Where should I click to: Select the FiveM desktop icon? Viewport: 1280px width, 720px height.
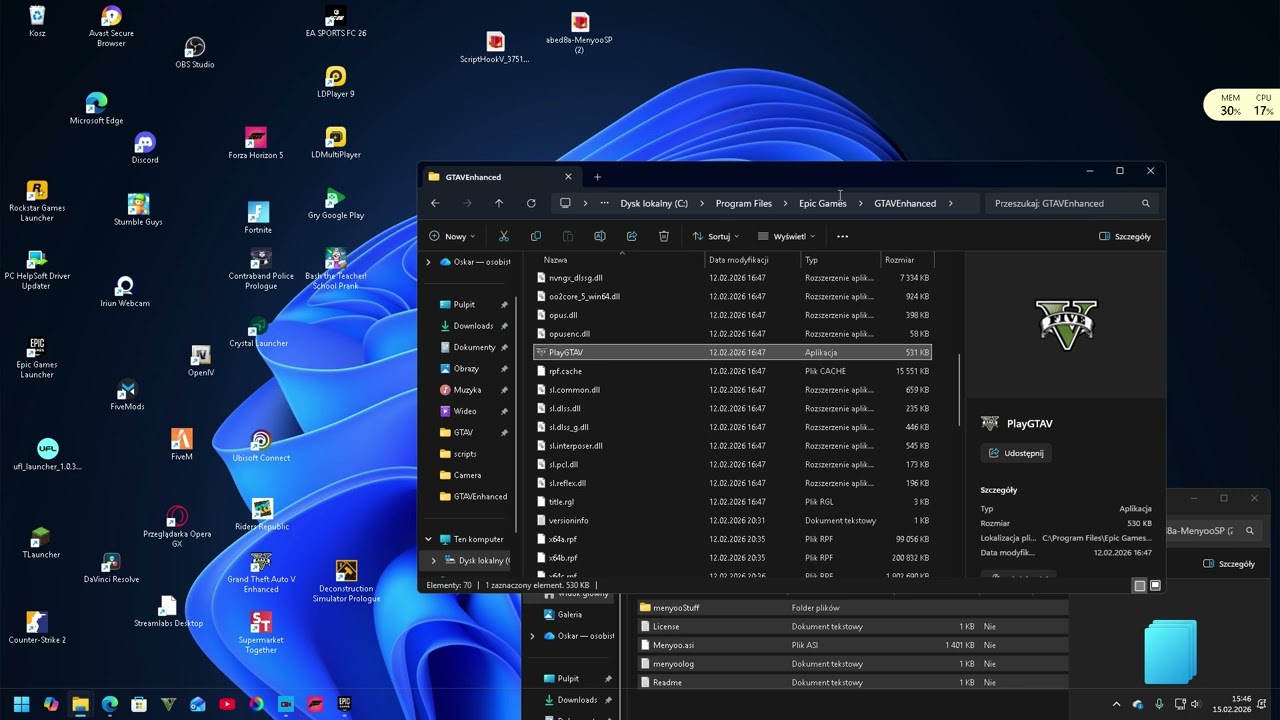[x=181, y=445]
